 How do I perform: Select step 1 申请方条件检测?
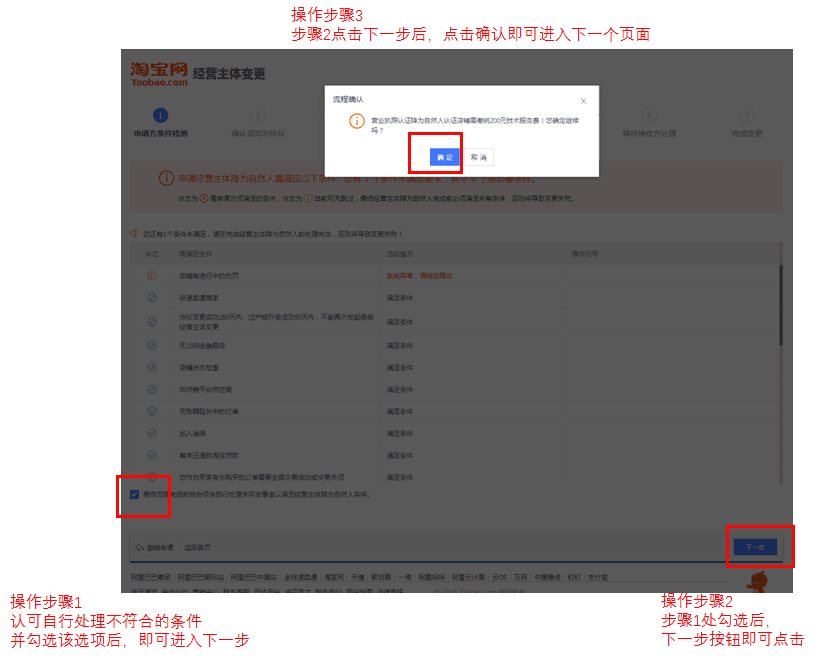pos(161,123)
